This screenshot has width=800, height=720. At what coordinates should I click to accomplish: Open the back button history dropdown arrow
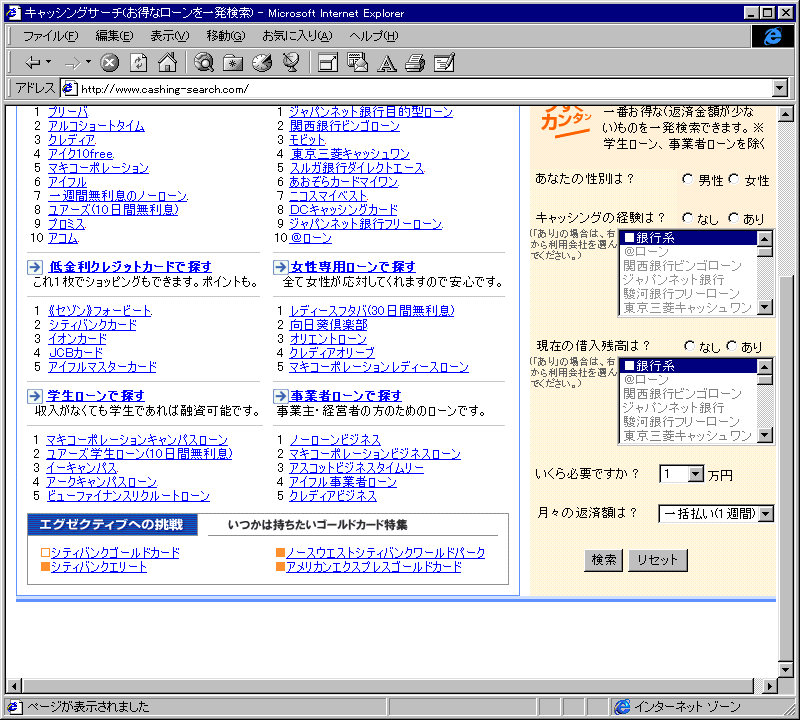(48, 62)
